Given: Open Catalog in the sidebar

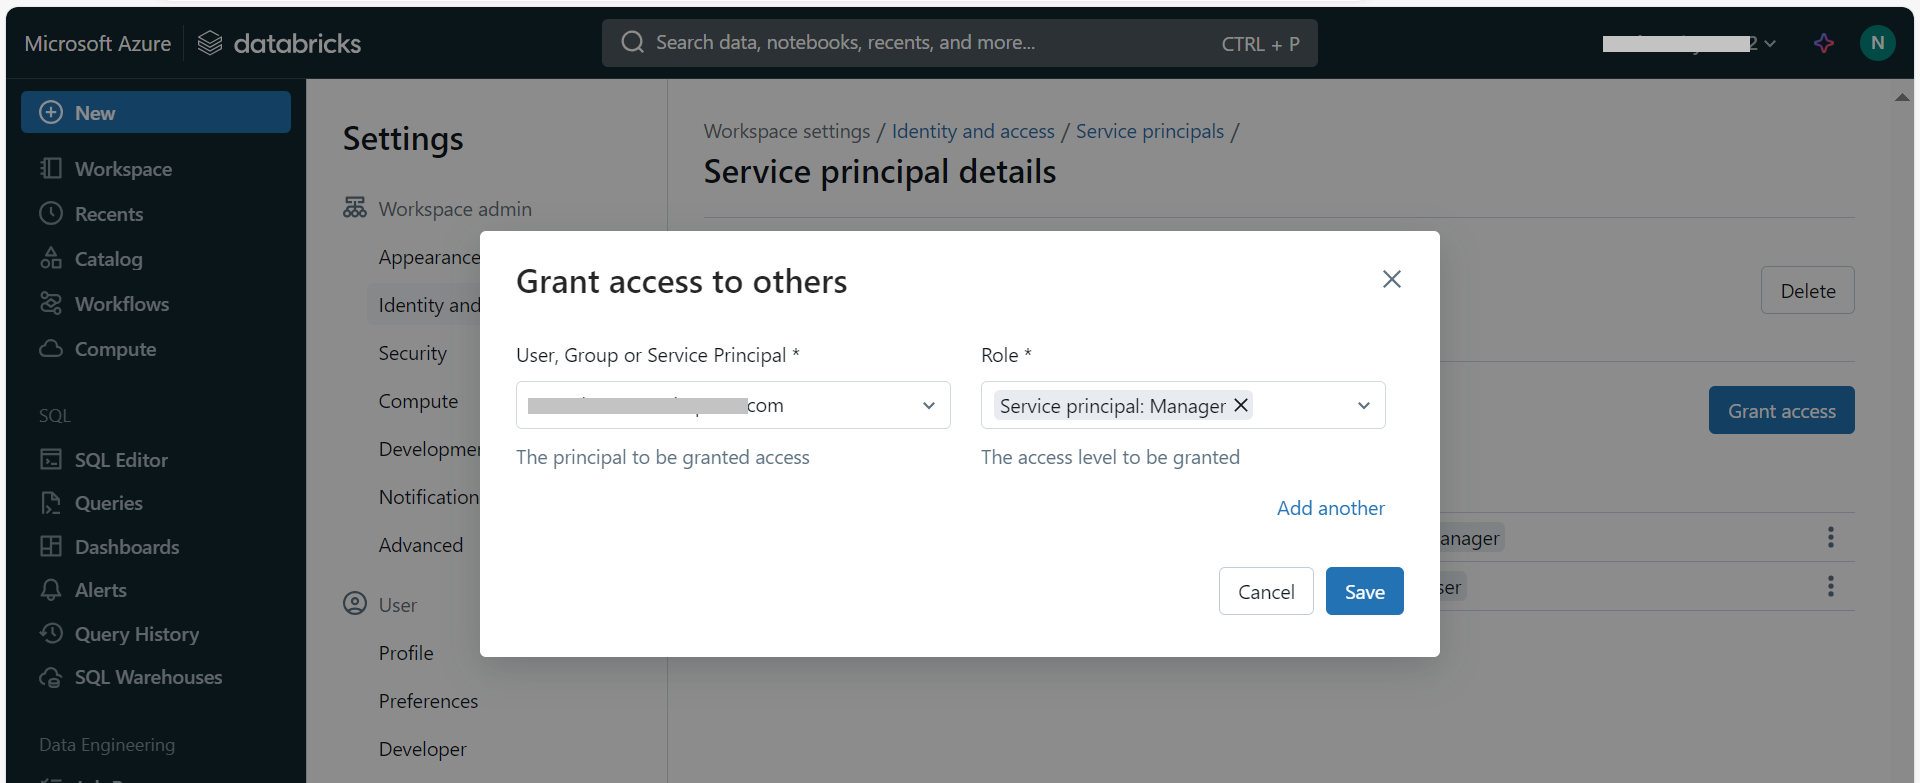Looking at the screenshot, I should (108, 259).
